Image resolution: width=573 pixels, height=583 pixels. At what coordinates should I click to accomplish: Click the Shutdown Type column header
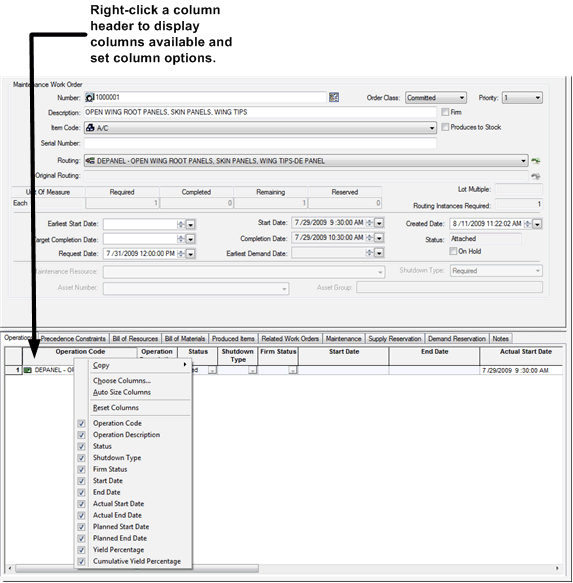238,356
